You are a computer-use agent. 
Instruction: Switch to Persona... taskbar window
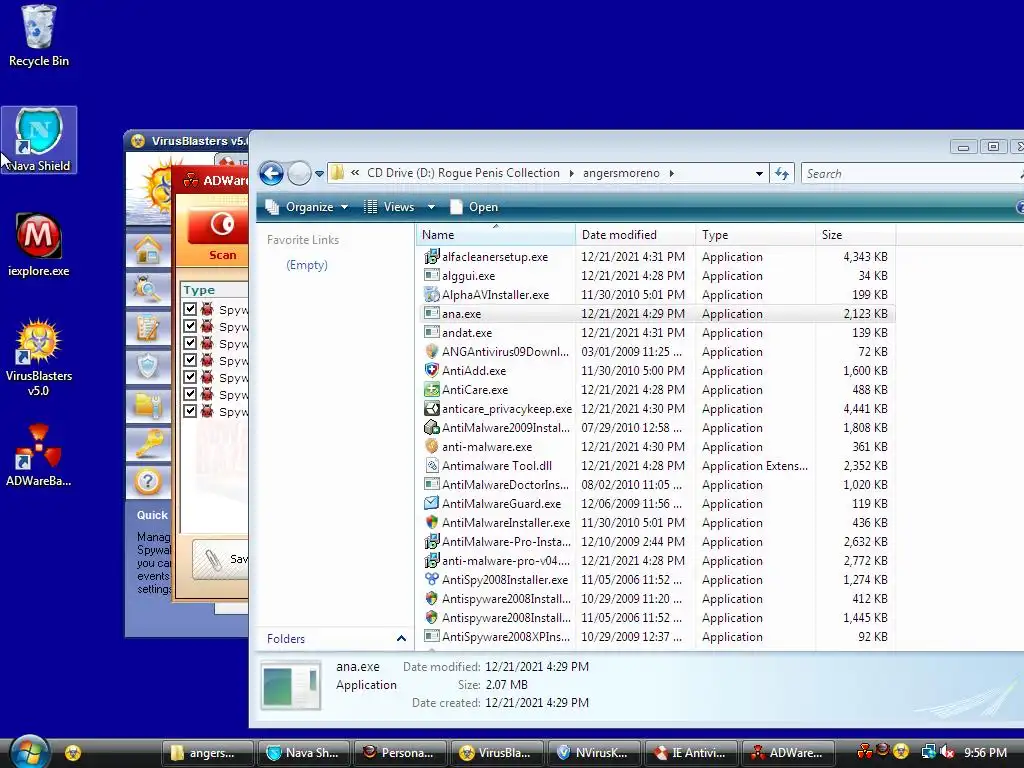pyautogui.click(x=400, y=753)
